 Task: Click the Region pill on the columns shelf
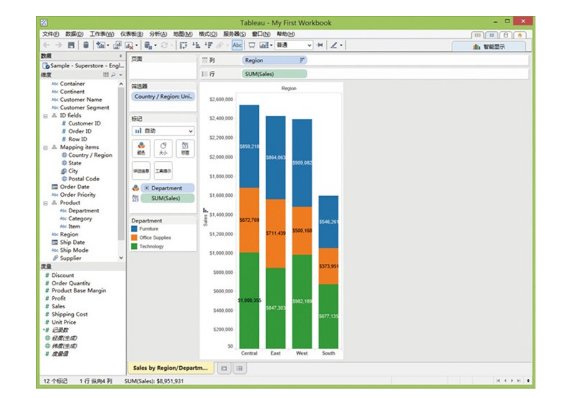[274, 60]
